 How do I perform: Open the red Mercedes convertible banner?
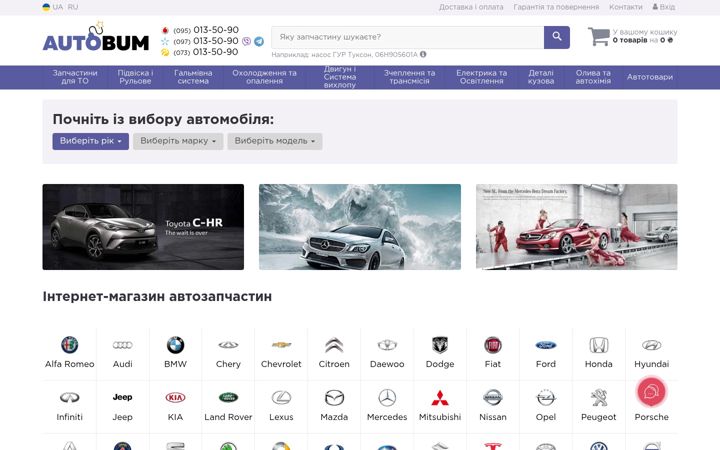click(576, 227)
